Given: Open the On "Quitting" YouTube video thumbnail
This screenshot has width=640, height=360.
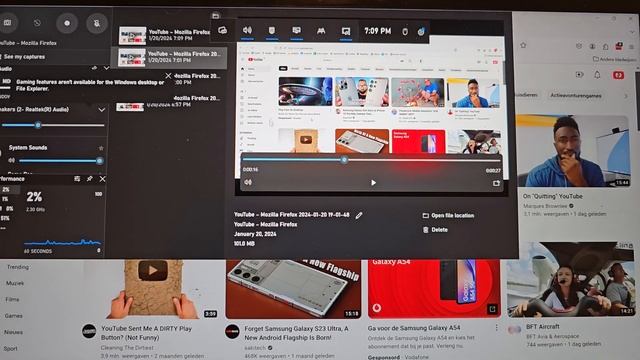Looking at the screenshot, I should [x=573, y=151].
